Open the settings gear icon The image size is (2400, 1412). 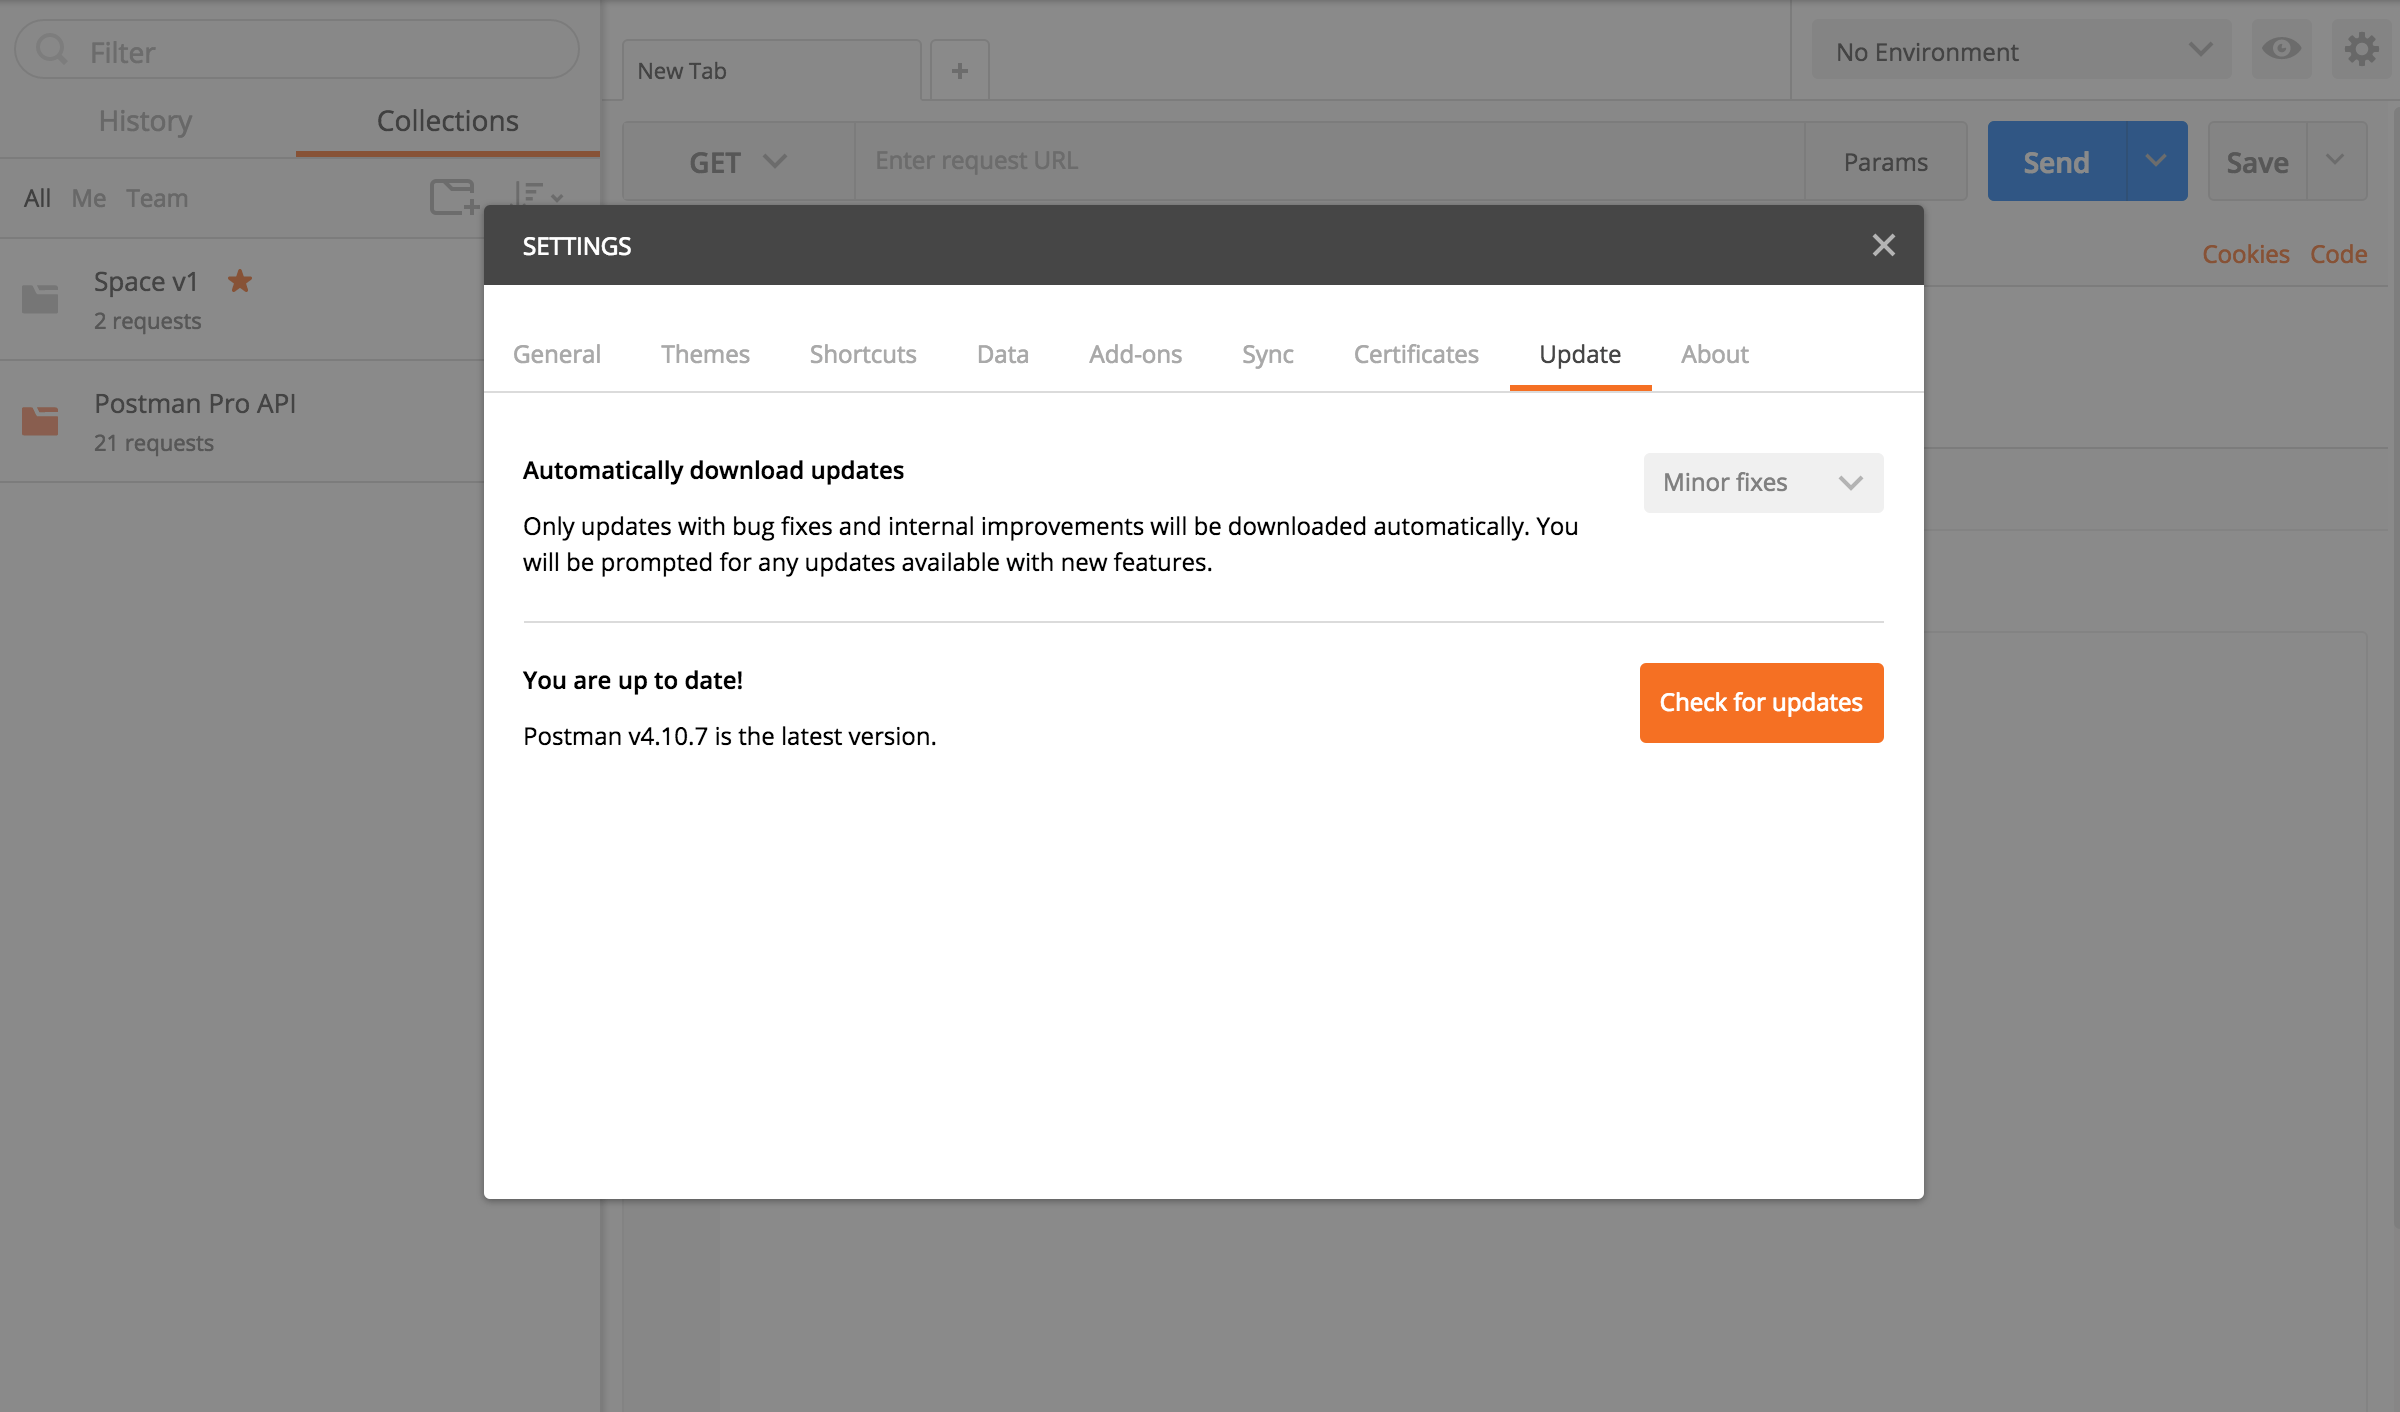coord(2361,50)
